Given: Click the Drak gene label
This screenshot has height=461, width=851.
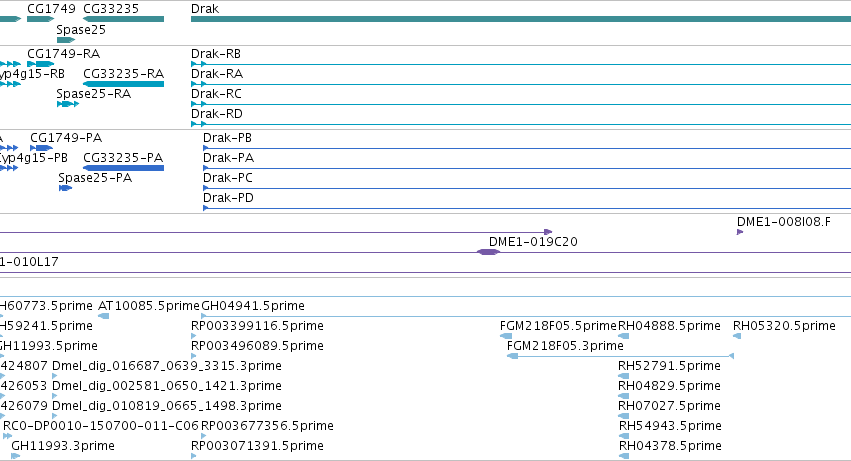Looking at the screenshot, I should coord(205,9).
